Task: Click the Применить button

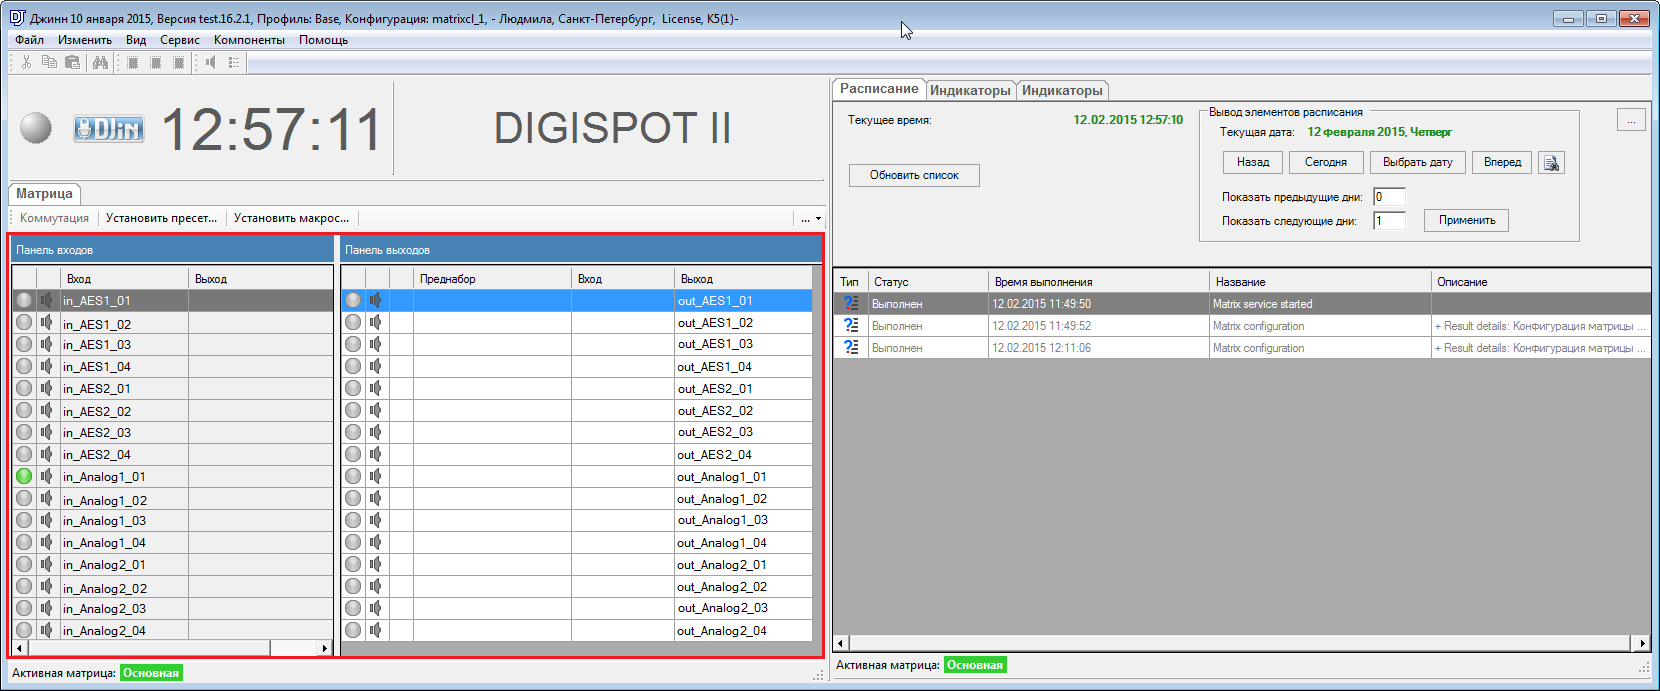Action: point(1467,220)
